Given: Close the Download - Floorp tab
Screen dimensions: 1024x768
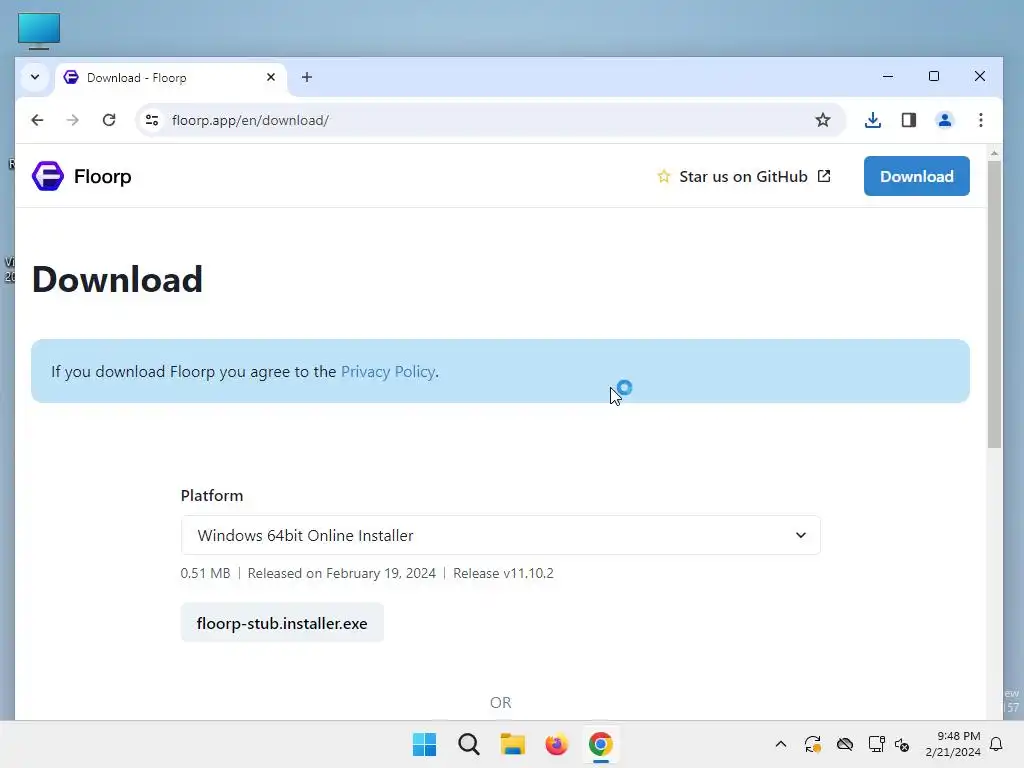Looking at the screenshot, I should click(271, 77).
